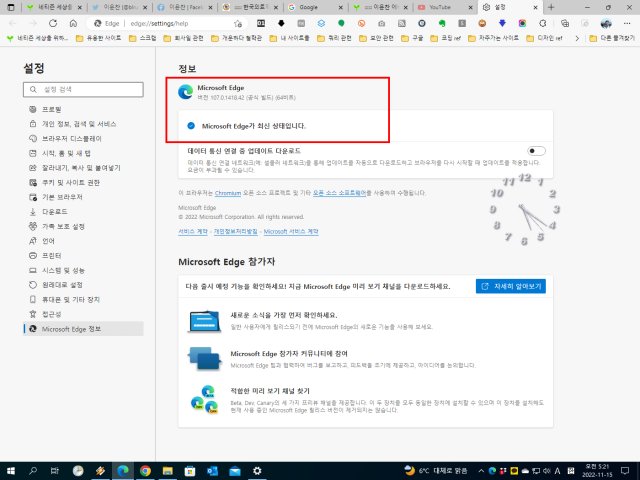Click the taskbar search icon
The width and height of the screenshot is (640, 480).
click(33, 471)
